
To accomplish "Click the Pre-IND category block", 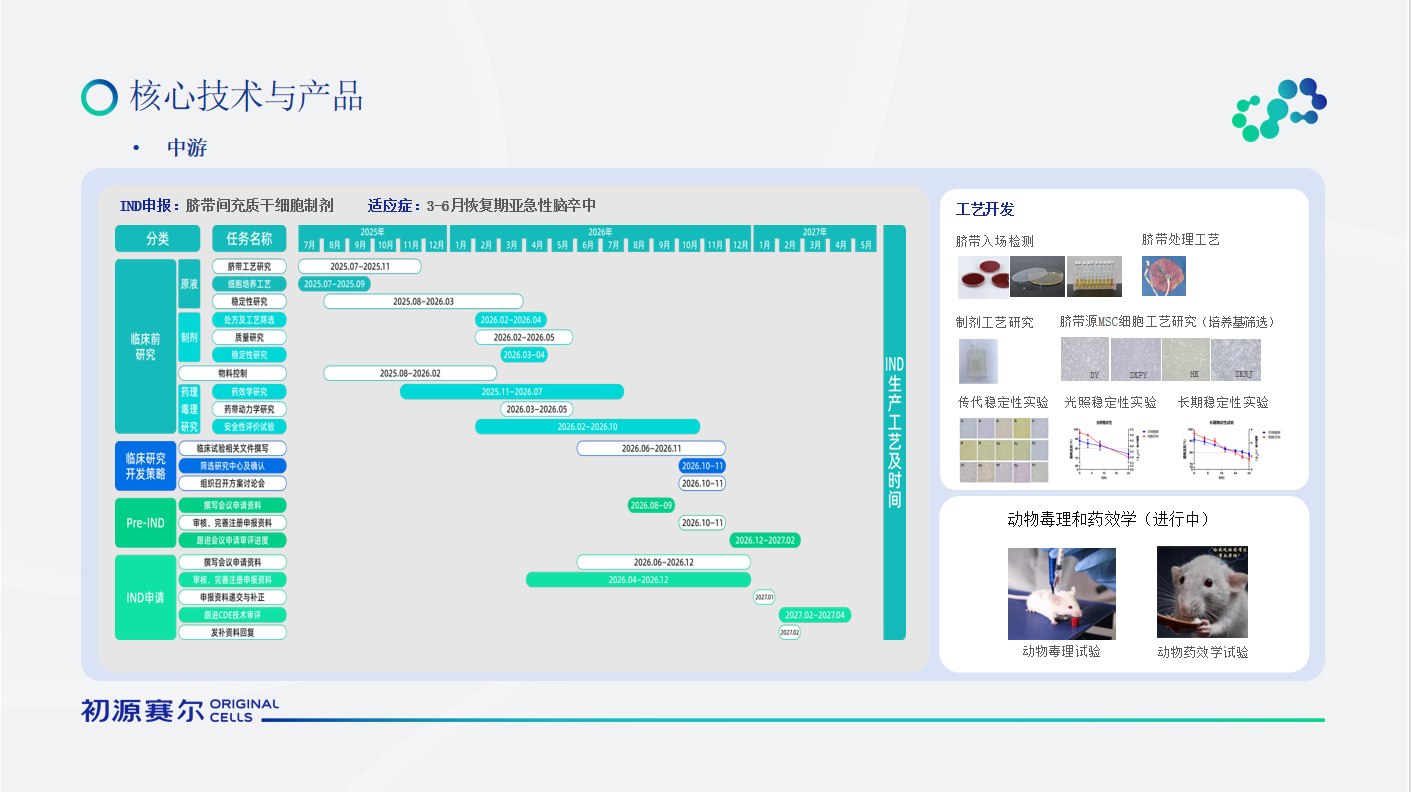I will coord(145,523).
